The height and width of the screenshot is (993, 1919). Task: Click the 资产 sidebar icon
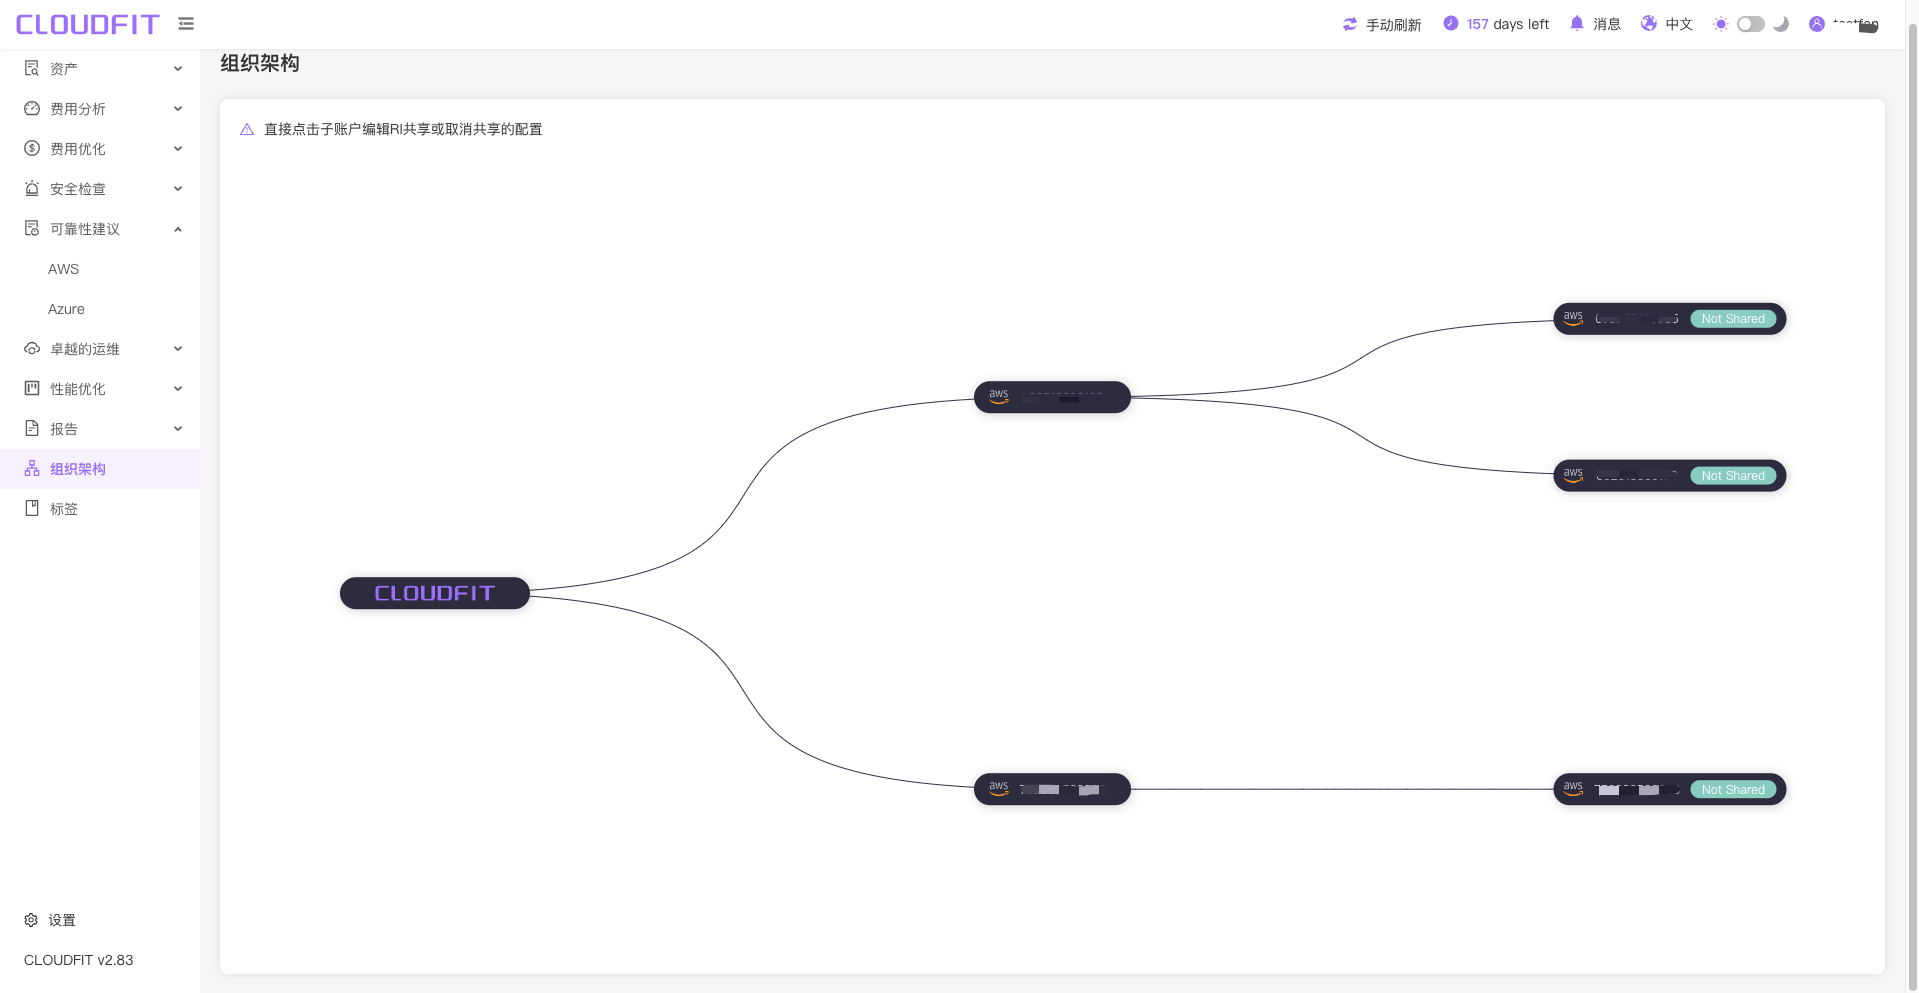tap(32, 68)
